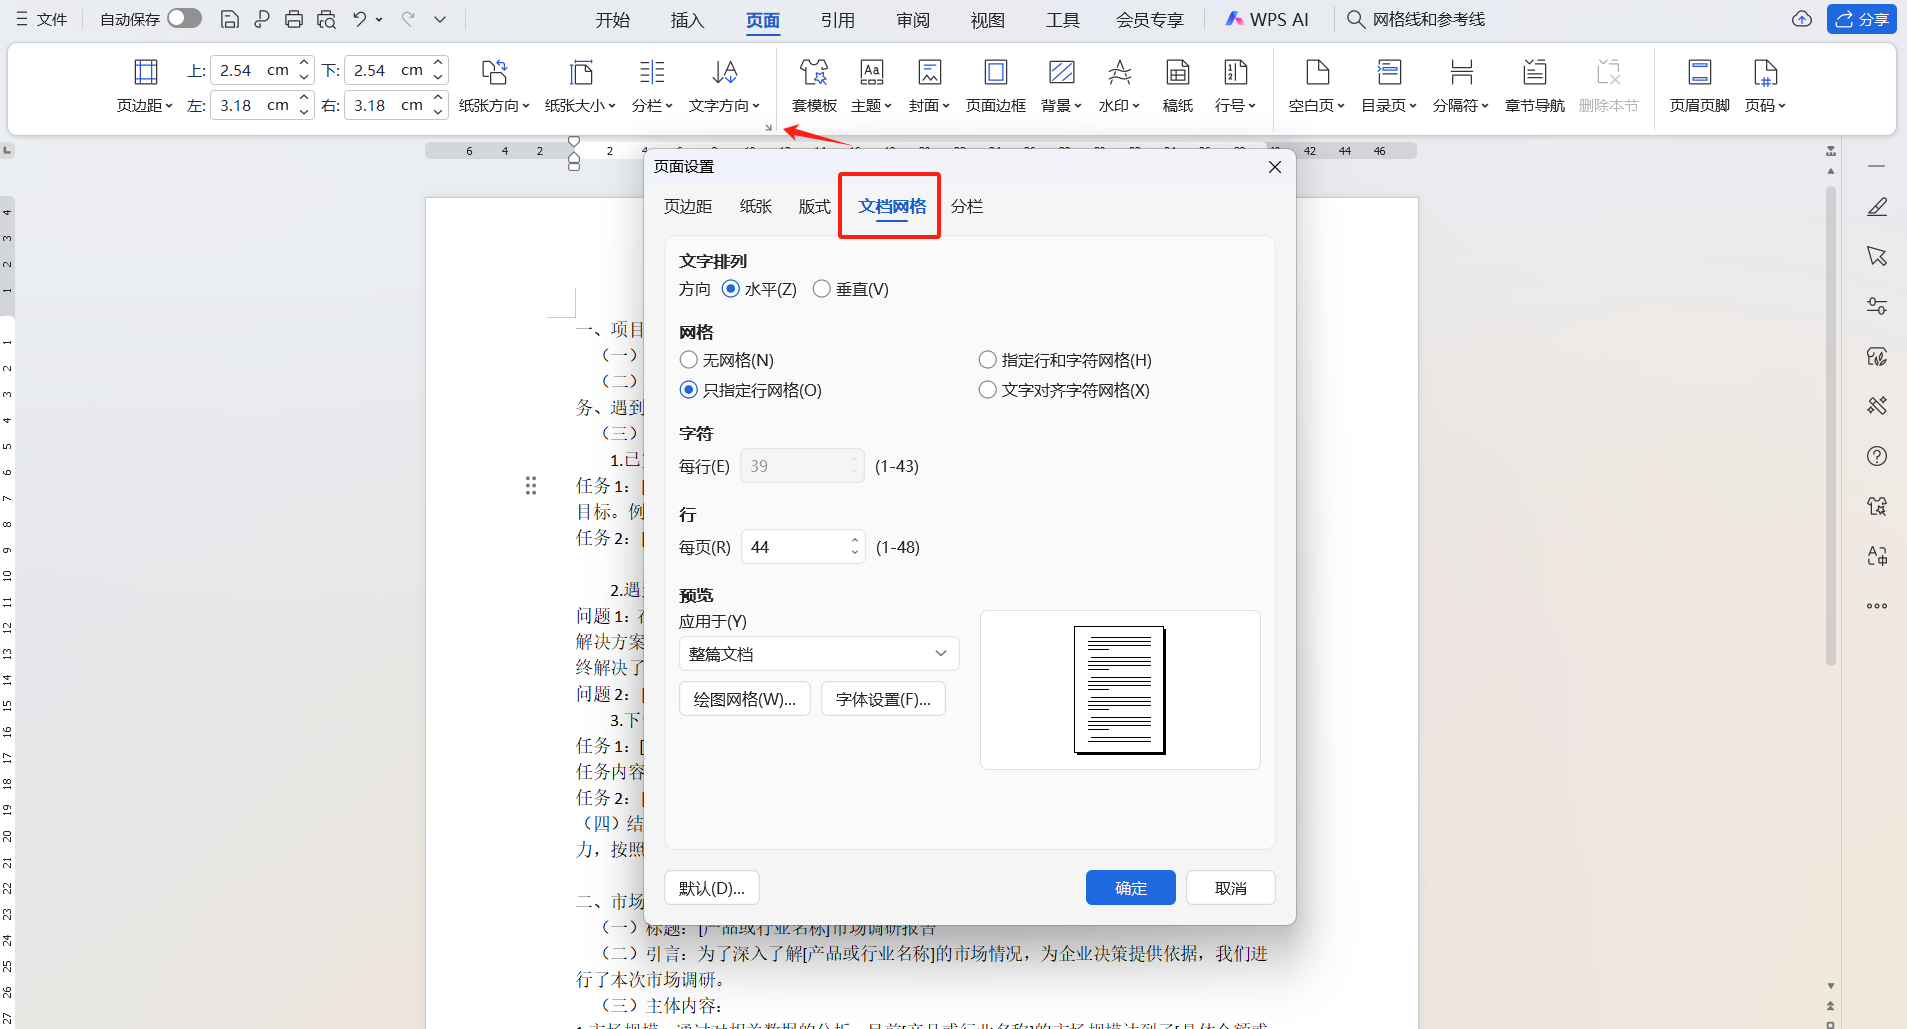Open font settings via 字体设置(F)
The height and width of the screenshot is (1029, 1907).
(883, 698)
